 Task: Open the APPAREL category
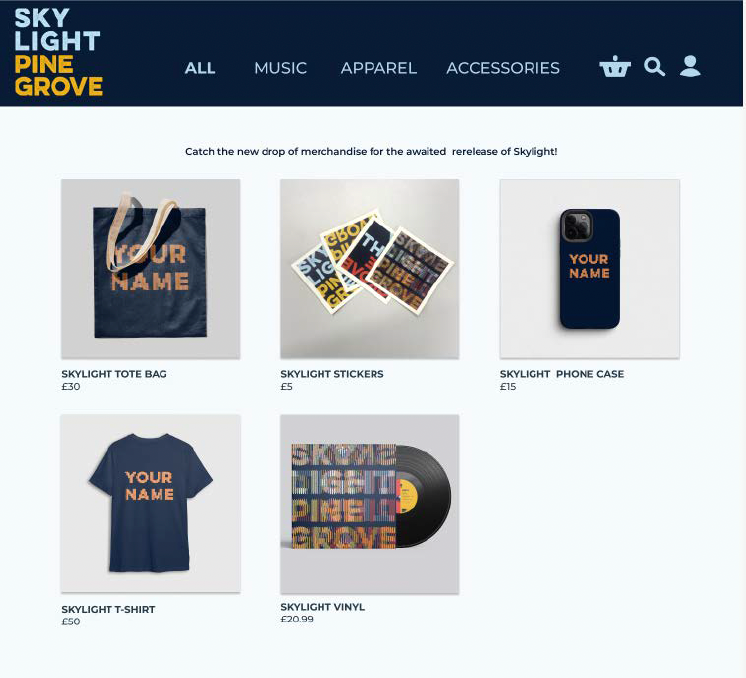(379, 68)
